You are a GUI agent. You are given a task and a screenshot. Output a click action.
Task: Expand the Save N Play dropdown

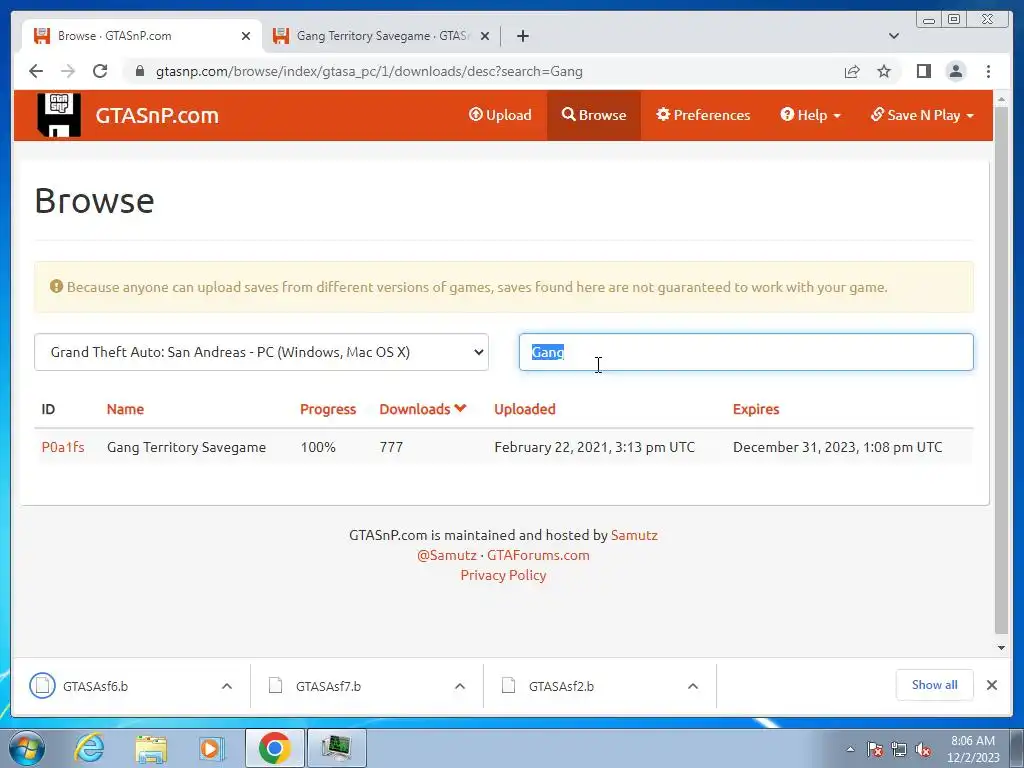(x=922, y=115)
